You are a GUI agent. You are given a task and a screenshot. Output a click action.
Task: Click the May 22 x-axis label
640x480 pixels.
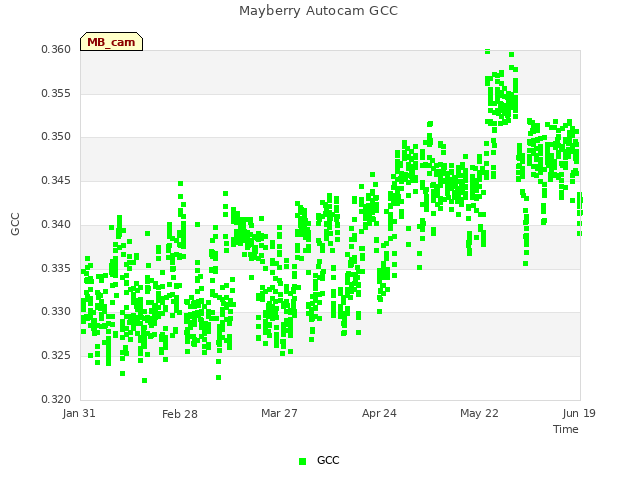[x=479, y=413]
